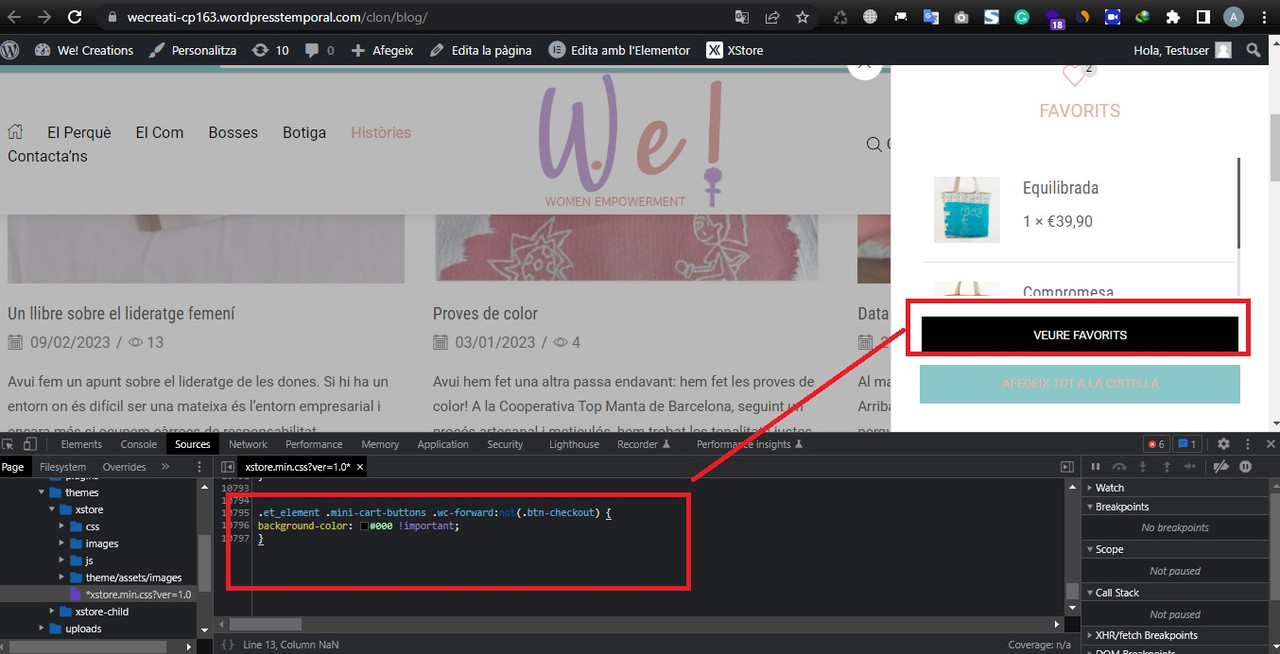Screen dimensions: 1280x654
Task: Click the VEURE FAVORITS button
Action: click(x=1080, y=335)
